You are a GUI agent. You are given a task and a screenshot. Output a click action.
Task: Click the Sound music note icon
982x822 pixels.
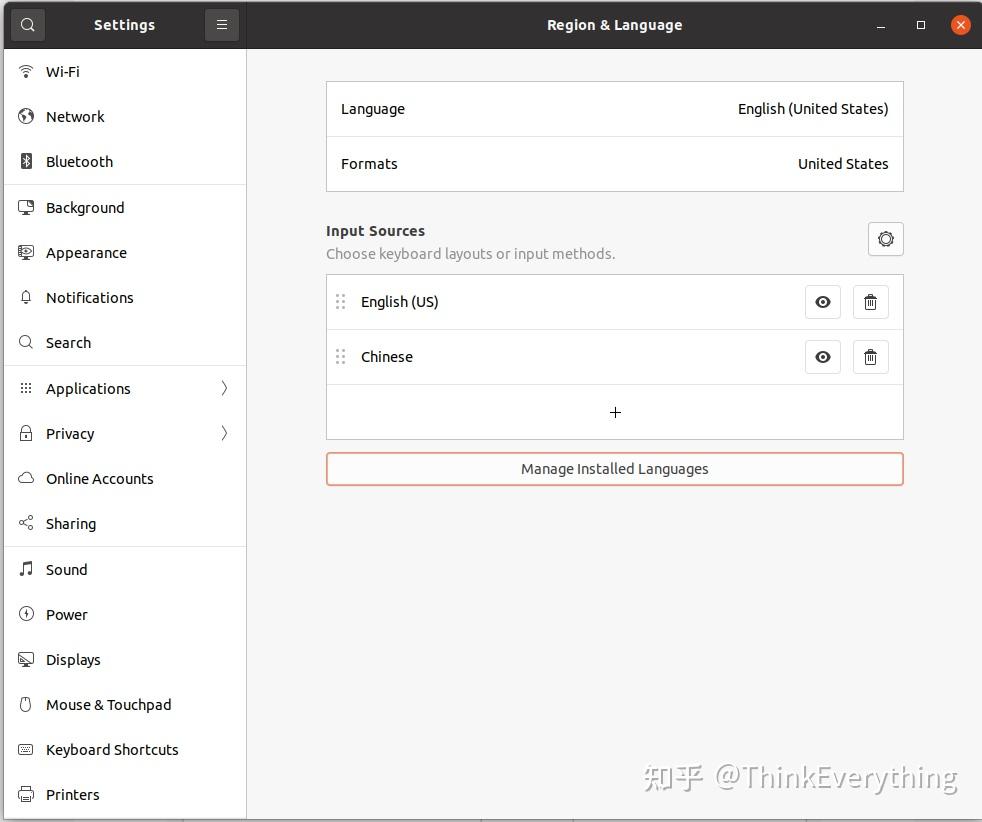[x=27, y=570]
